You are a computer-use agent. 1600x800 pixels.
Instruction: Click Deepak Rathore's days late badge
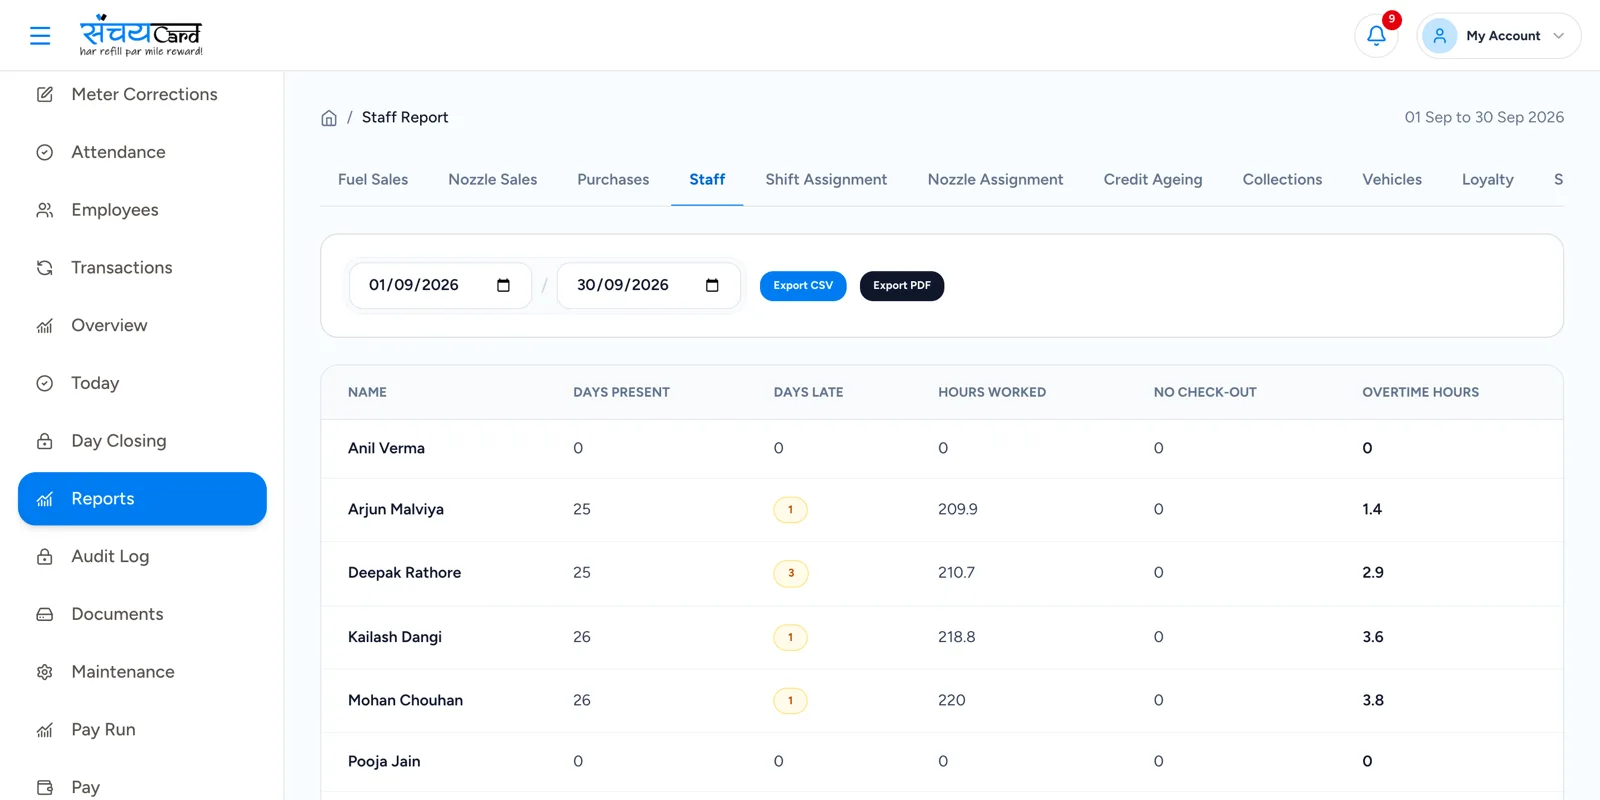point(791,573)
